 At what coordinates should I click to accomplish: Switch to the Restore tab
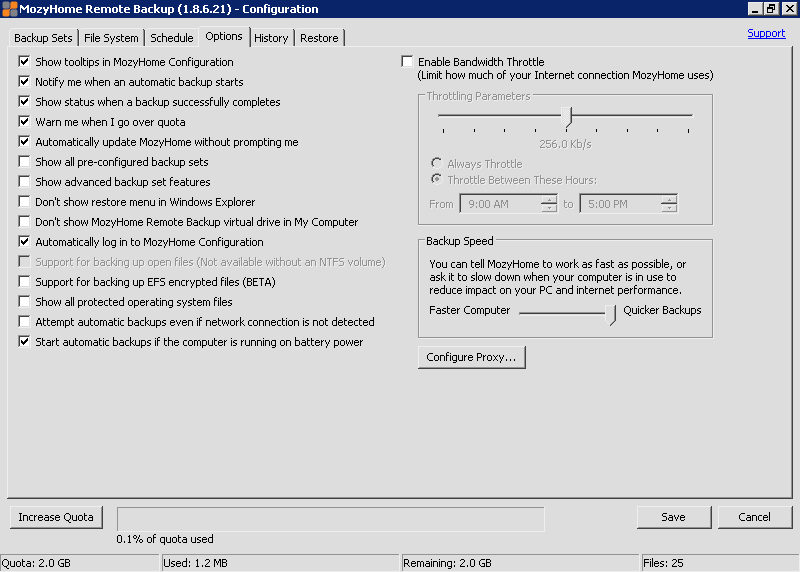[x=319, y=38]
